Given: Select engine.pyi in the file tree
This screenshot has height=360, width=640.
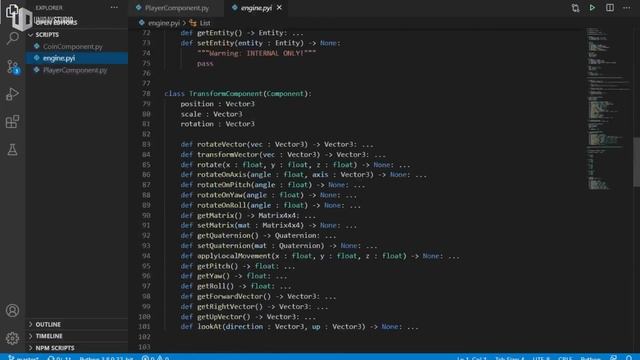Looking at the screenshot, I should 77,58.
